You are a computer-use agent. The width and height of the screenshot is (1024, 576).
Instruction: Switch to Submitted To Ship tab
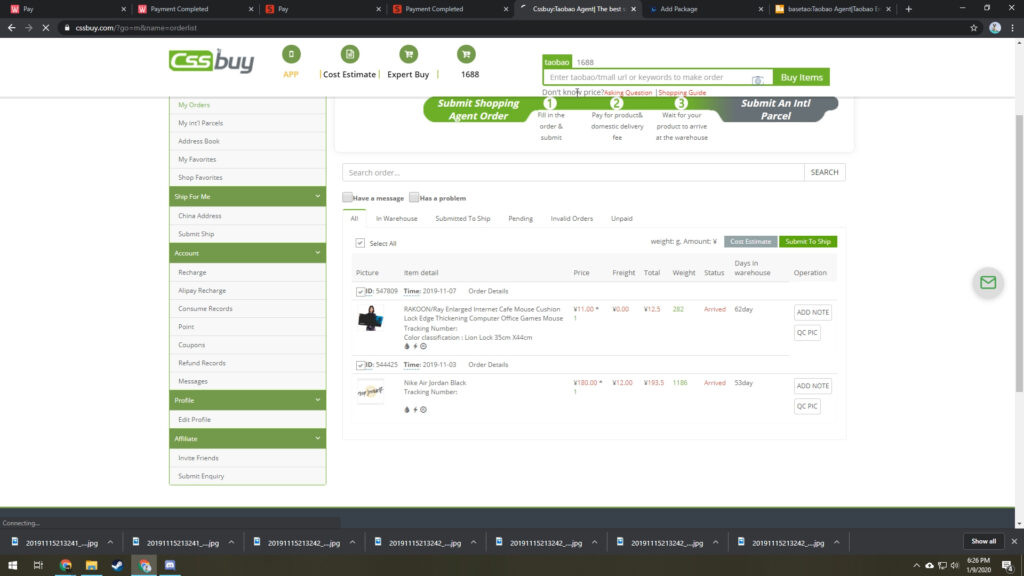pyautogui.click(x=462, y=218)
